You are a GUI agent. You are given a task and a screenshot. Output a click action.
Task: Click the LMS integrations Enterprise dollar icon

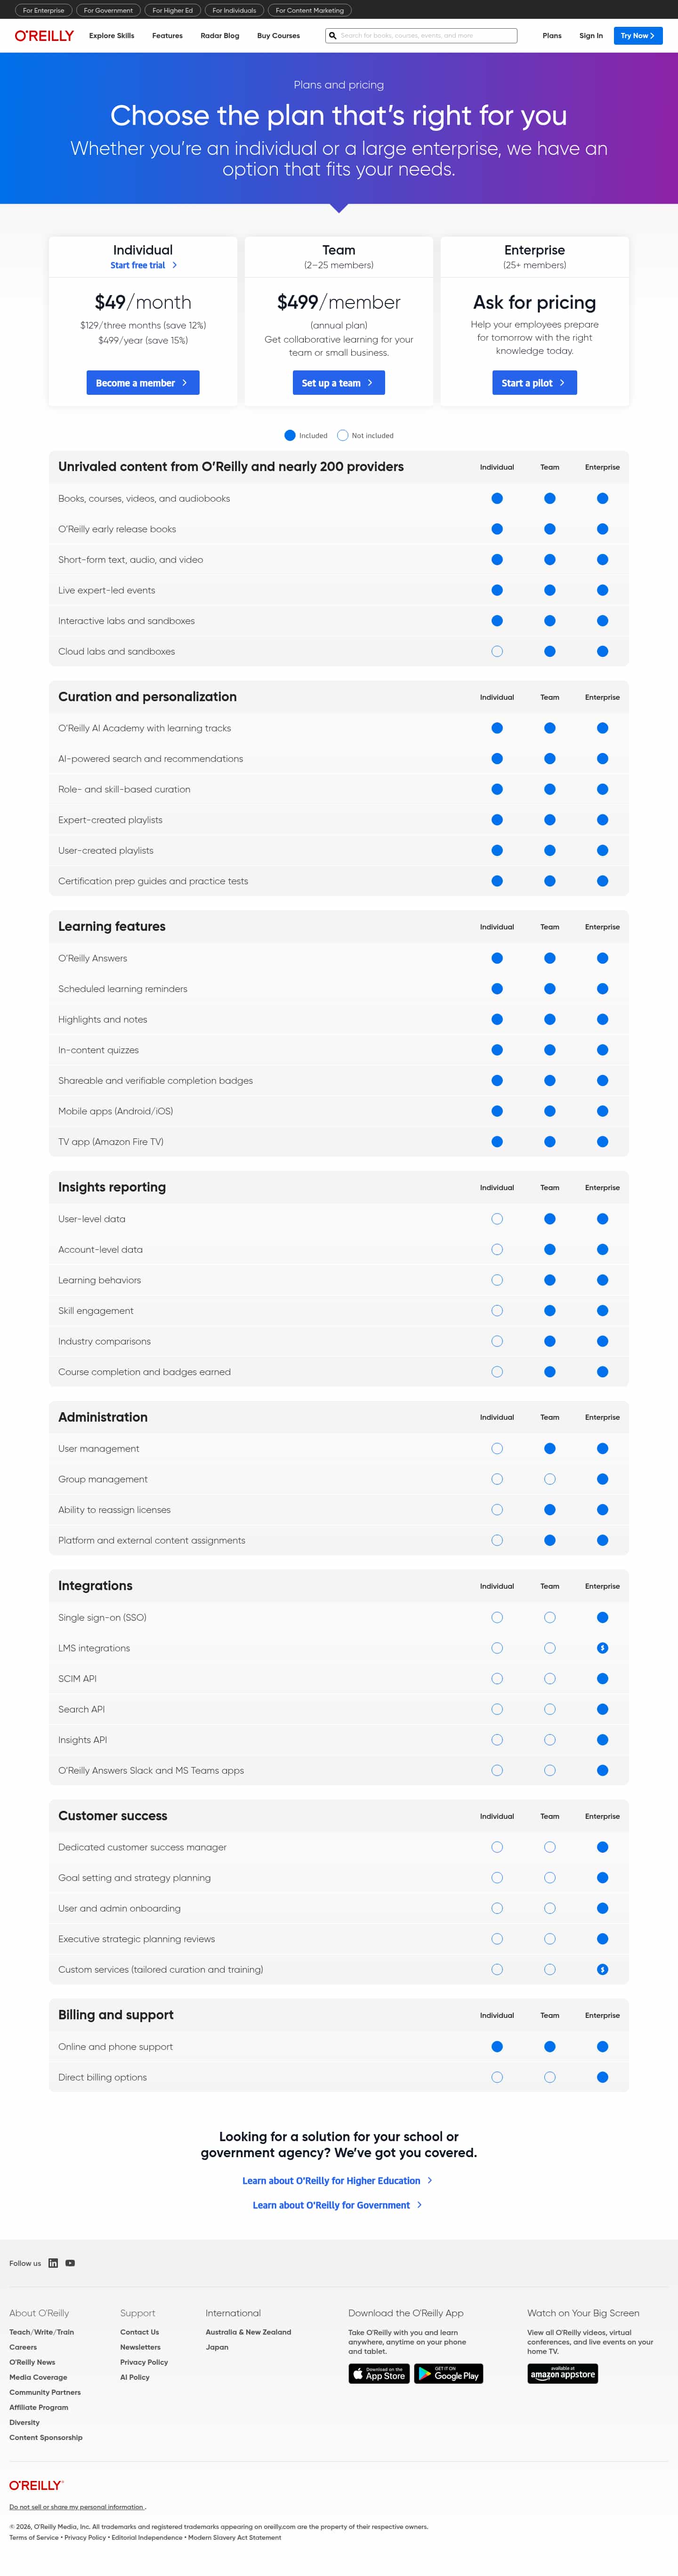coord(602,1648)
